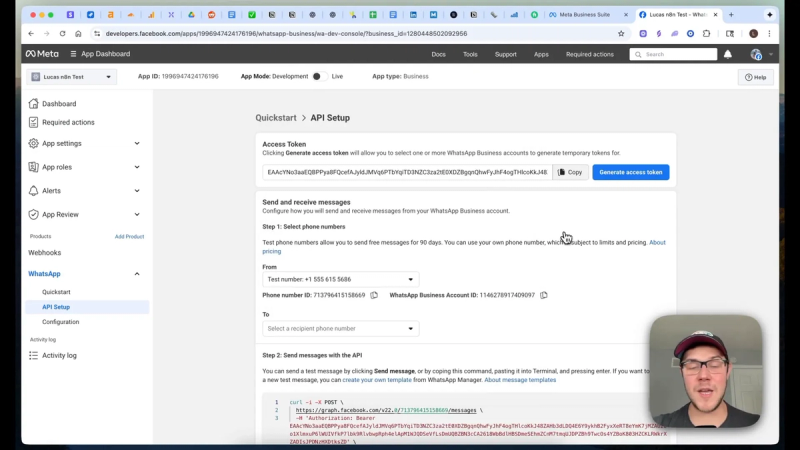This screenshot has width=800, height=450.
Task: Switch to Meta Business Suite tab
Action: point(584,15)
